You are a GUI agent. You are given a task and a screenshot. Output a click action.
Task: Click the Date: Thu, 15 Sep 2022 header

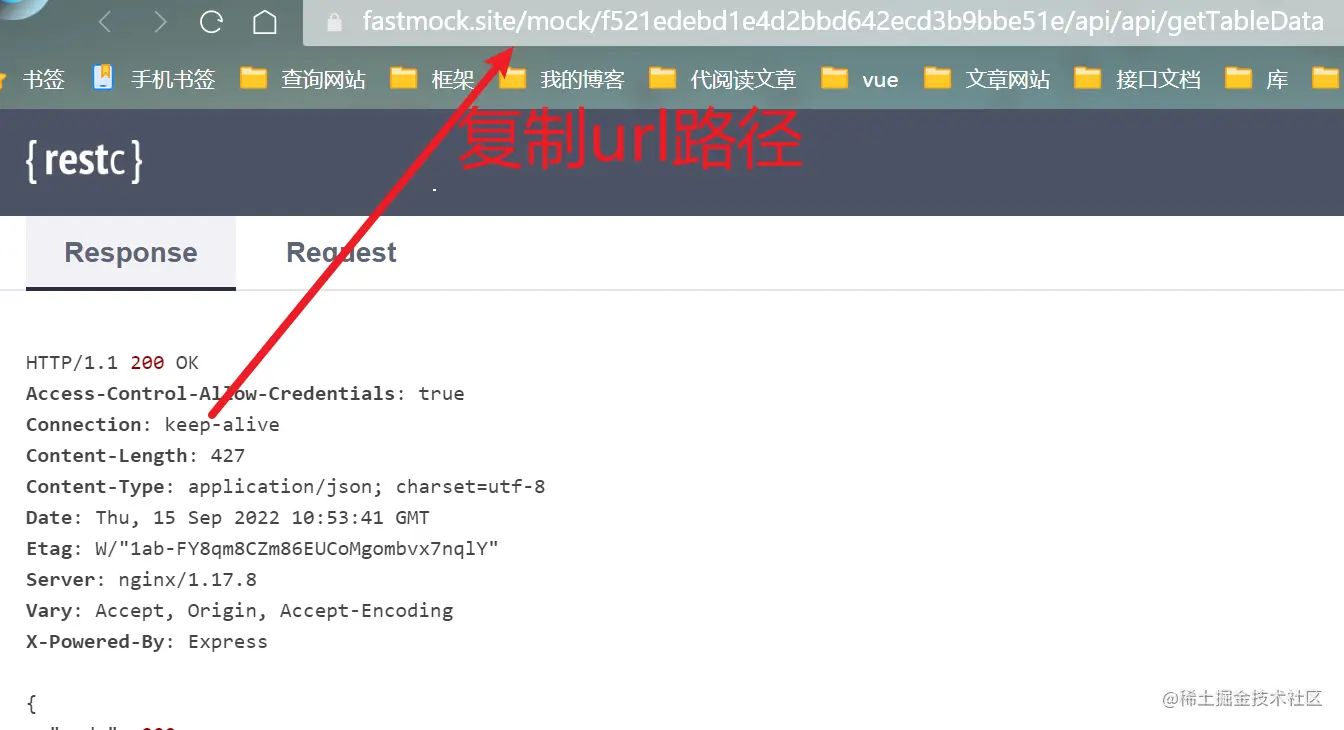(x=227, y=518)
